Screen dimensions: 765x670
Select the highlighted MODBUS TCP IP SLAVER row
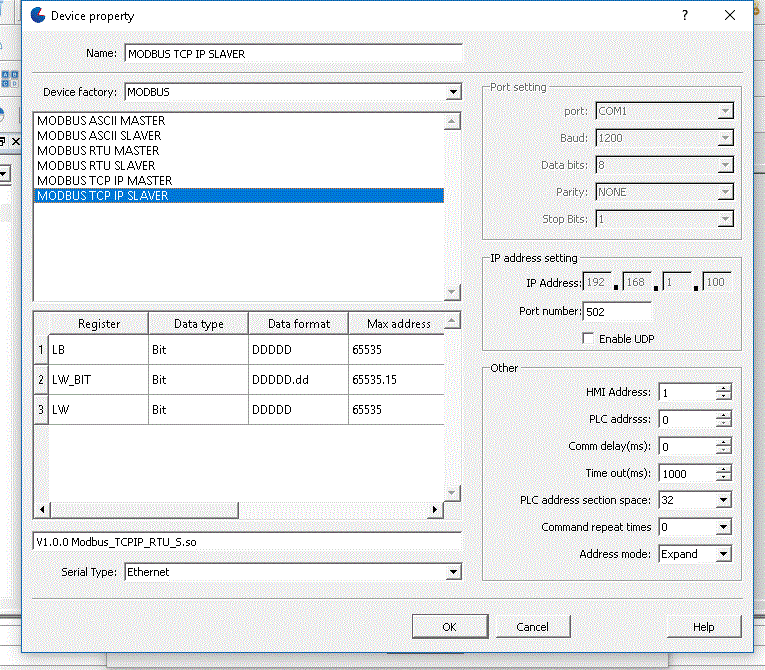pos(239,196)
